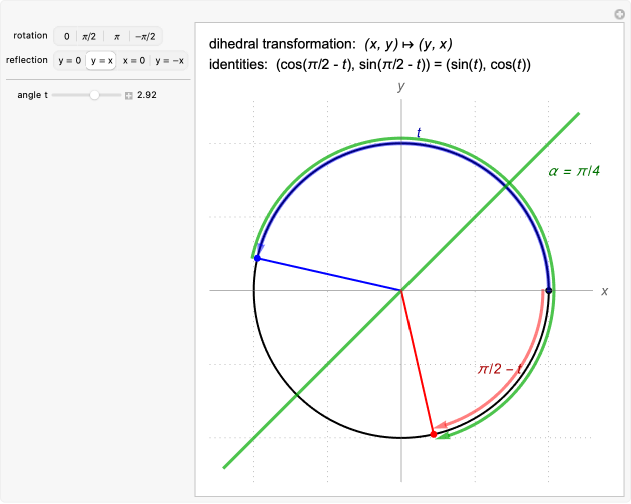This screenshot has width=631, height=504.
Task: Expand angle t slider controls with plus icon
Action: tap(128, 96)
